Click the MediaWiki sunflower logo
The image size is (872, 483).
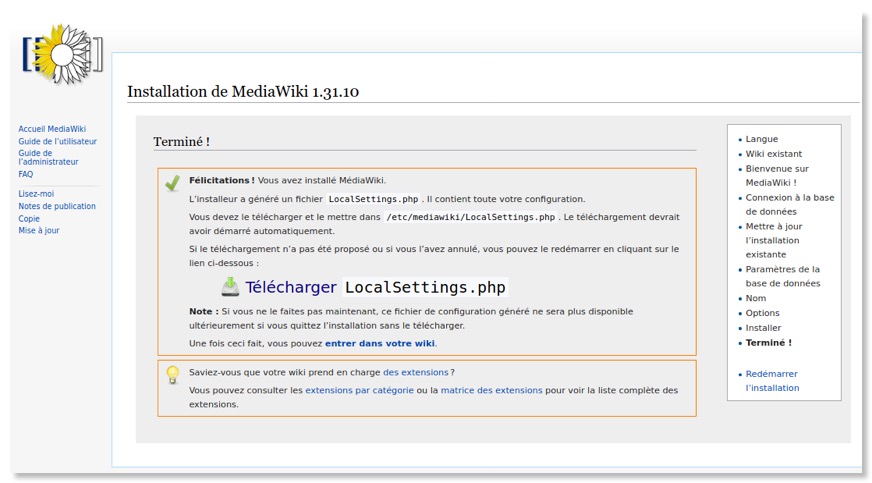click(63, 54)
